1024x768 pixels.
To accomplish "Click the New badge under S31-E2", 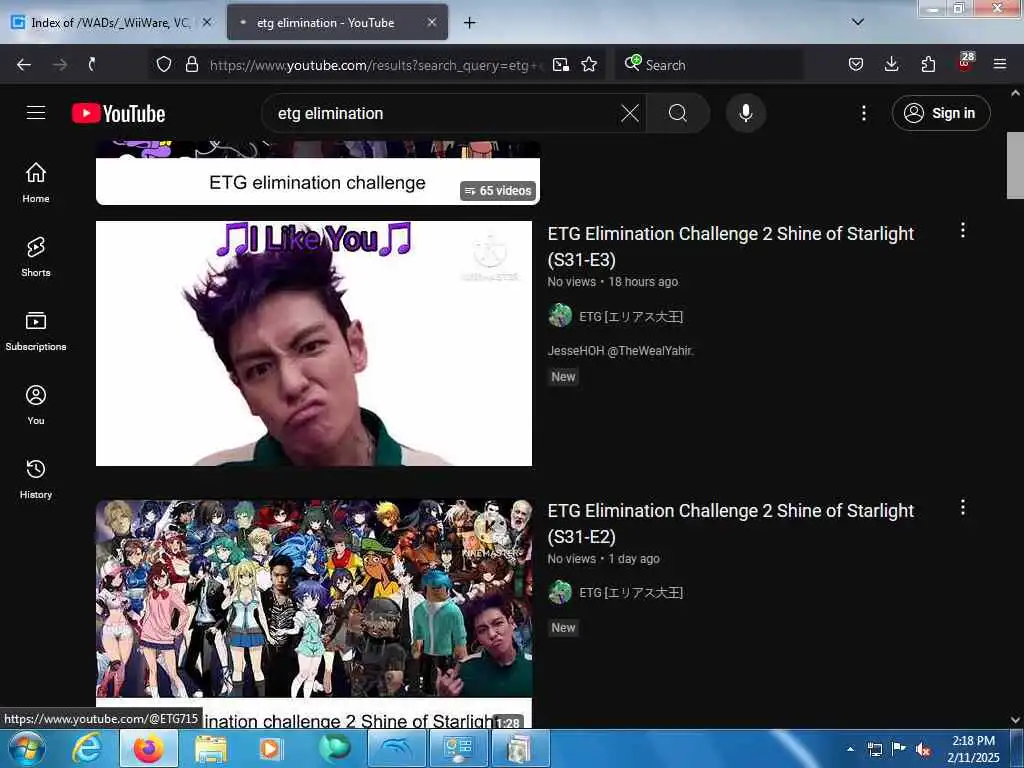I will point(563,628).
